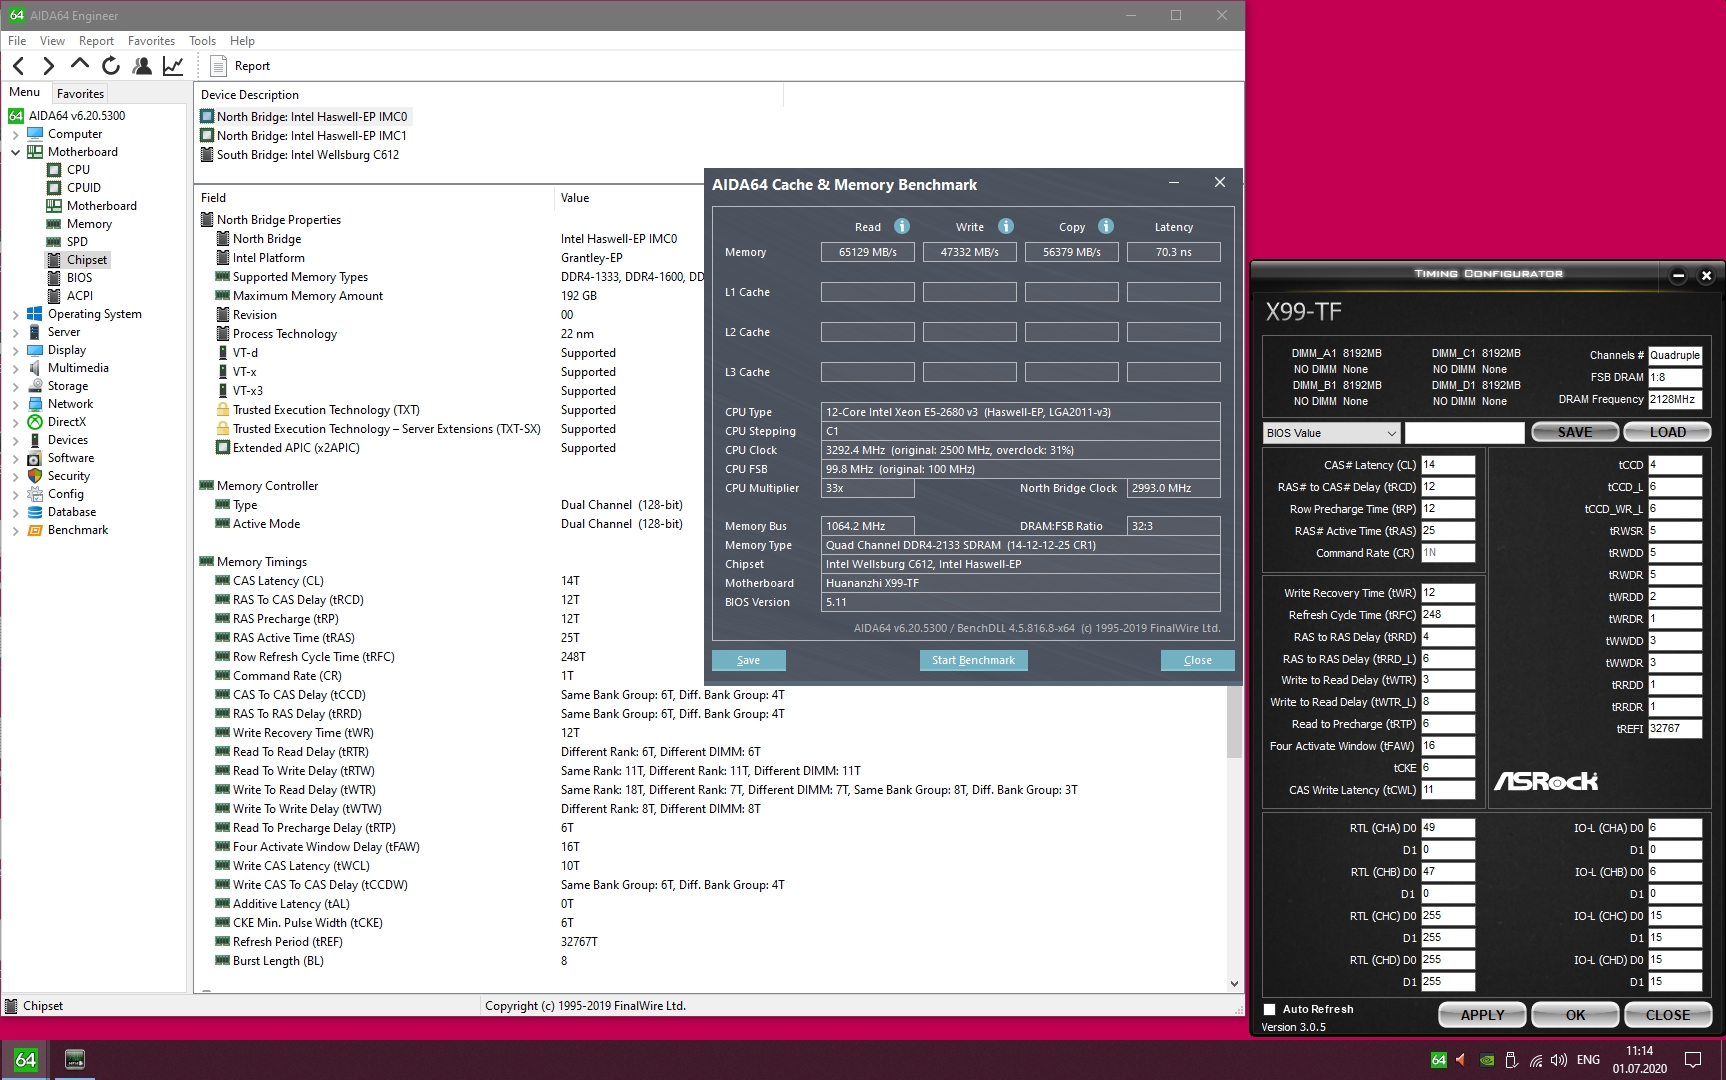Screen dimensions: 1726x1080
Task: Toggle the Auto Refresh checkbox
Action: click(1270, 1009)
